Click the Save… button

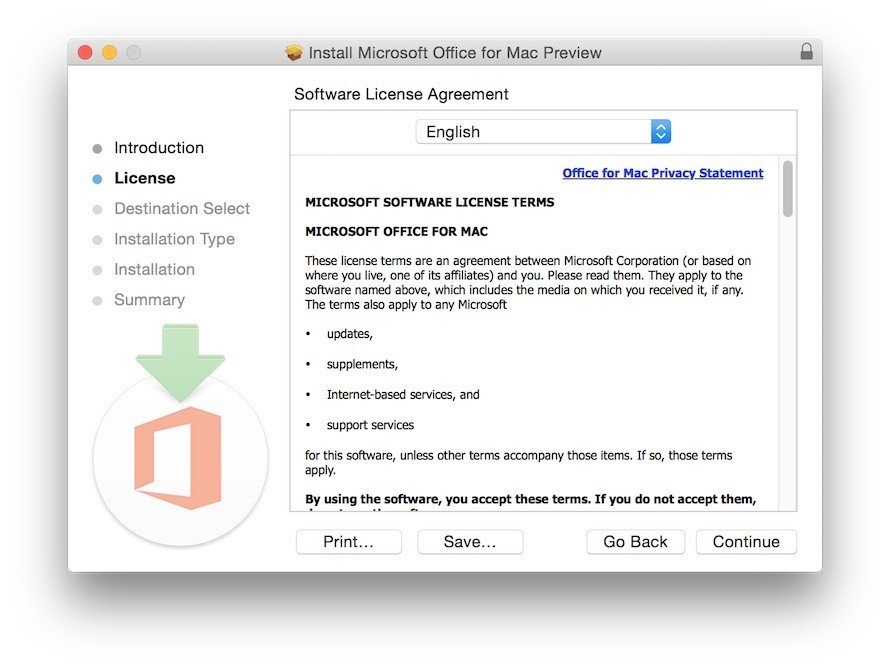pos(470,542)
